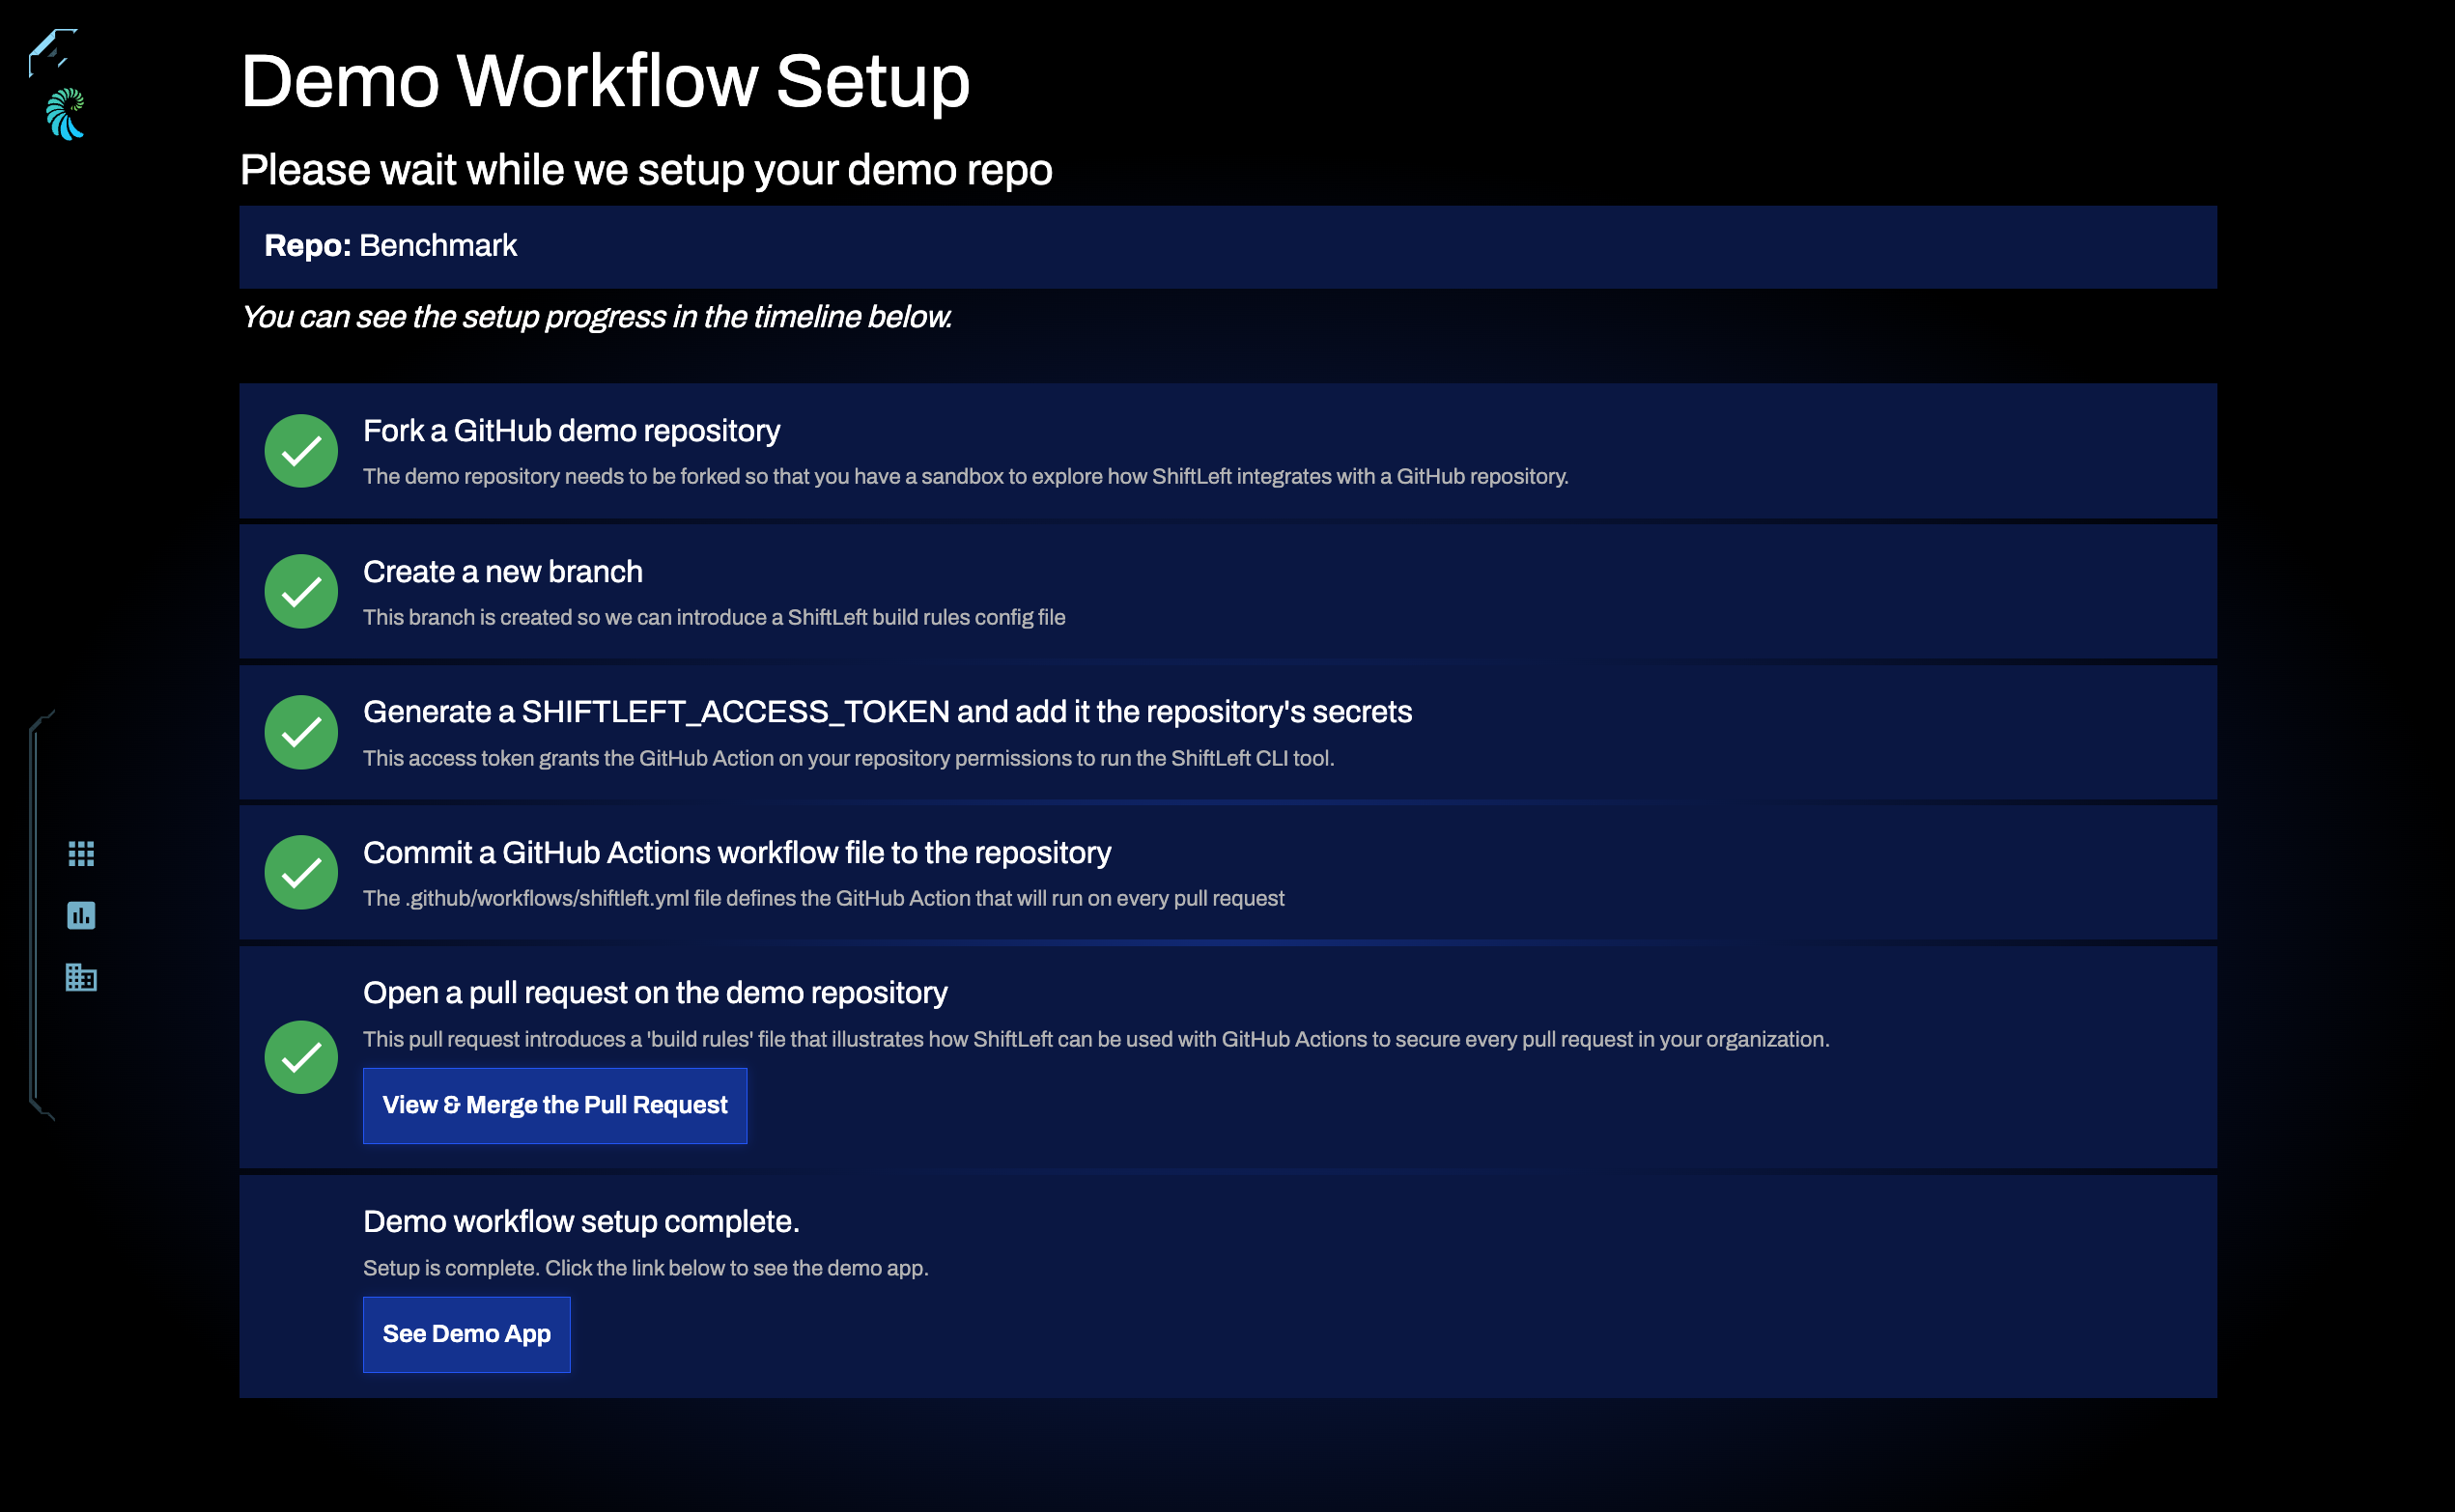This screenshot has height=1512, width=2455.
Task: Click the checkmark beside Generate a SHIFTLEFT_ACCESS_TOKEN
Action: 301,732
